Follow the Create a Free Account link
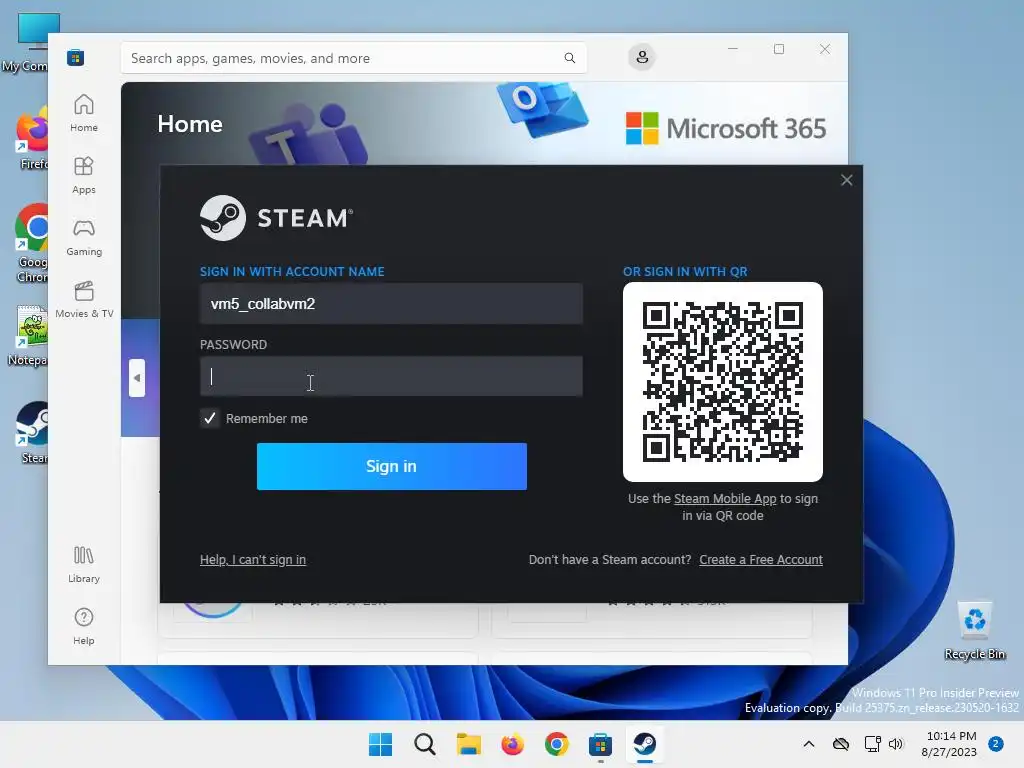The image size is (1024, 768). click(x=761, y=560)
